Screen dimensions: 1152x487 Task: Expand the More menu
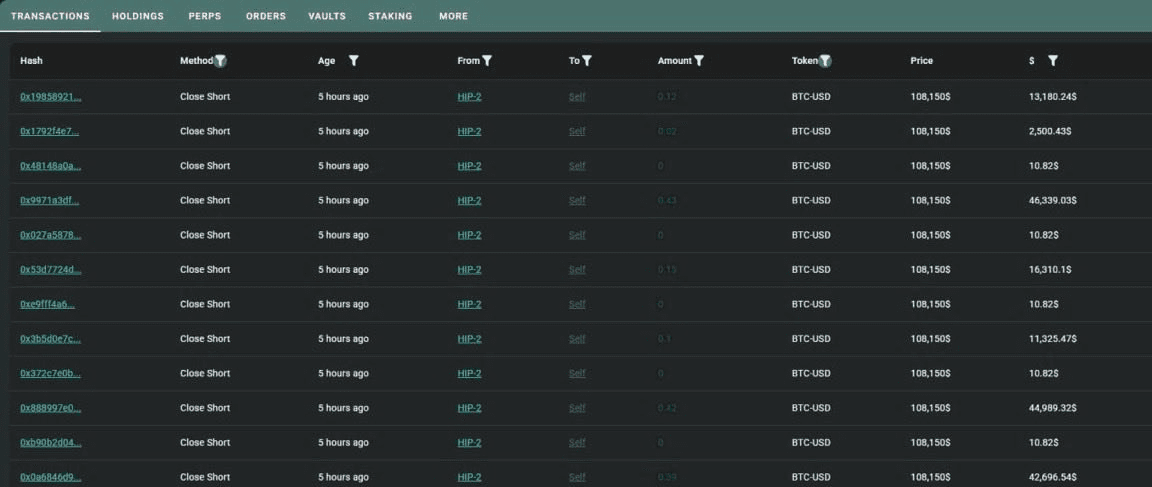[453, 16]
